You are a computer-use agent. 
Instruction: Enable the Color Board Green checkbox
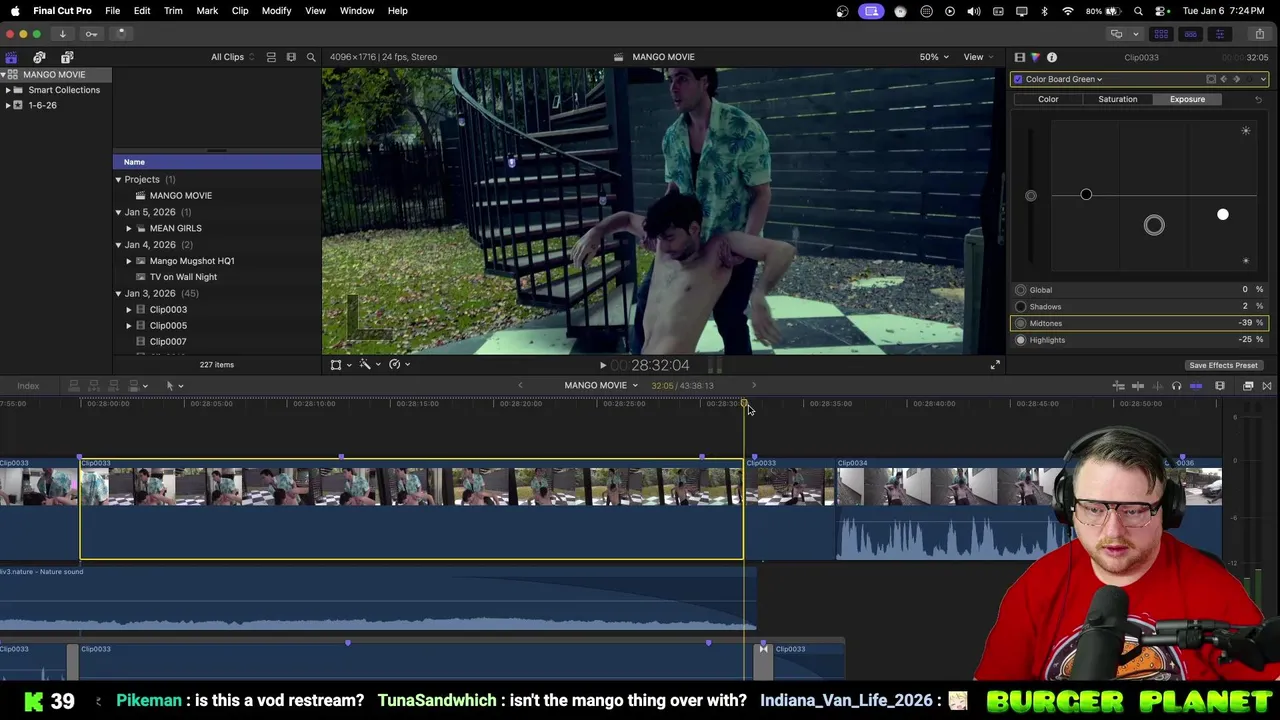point(1018,79)
